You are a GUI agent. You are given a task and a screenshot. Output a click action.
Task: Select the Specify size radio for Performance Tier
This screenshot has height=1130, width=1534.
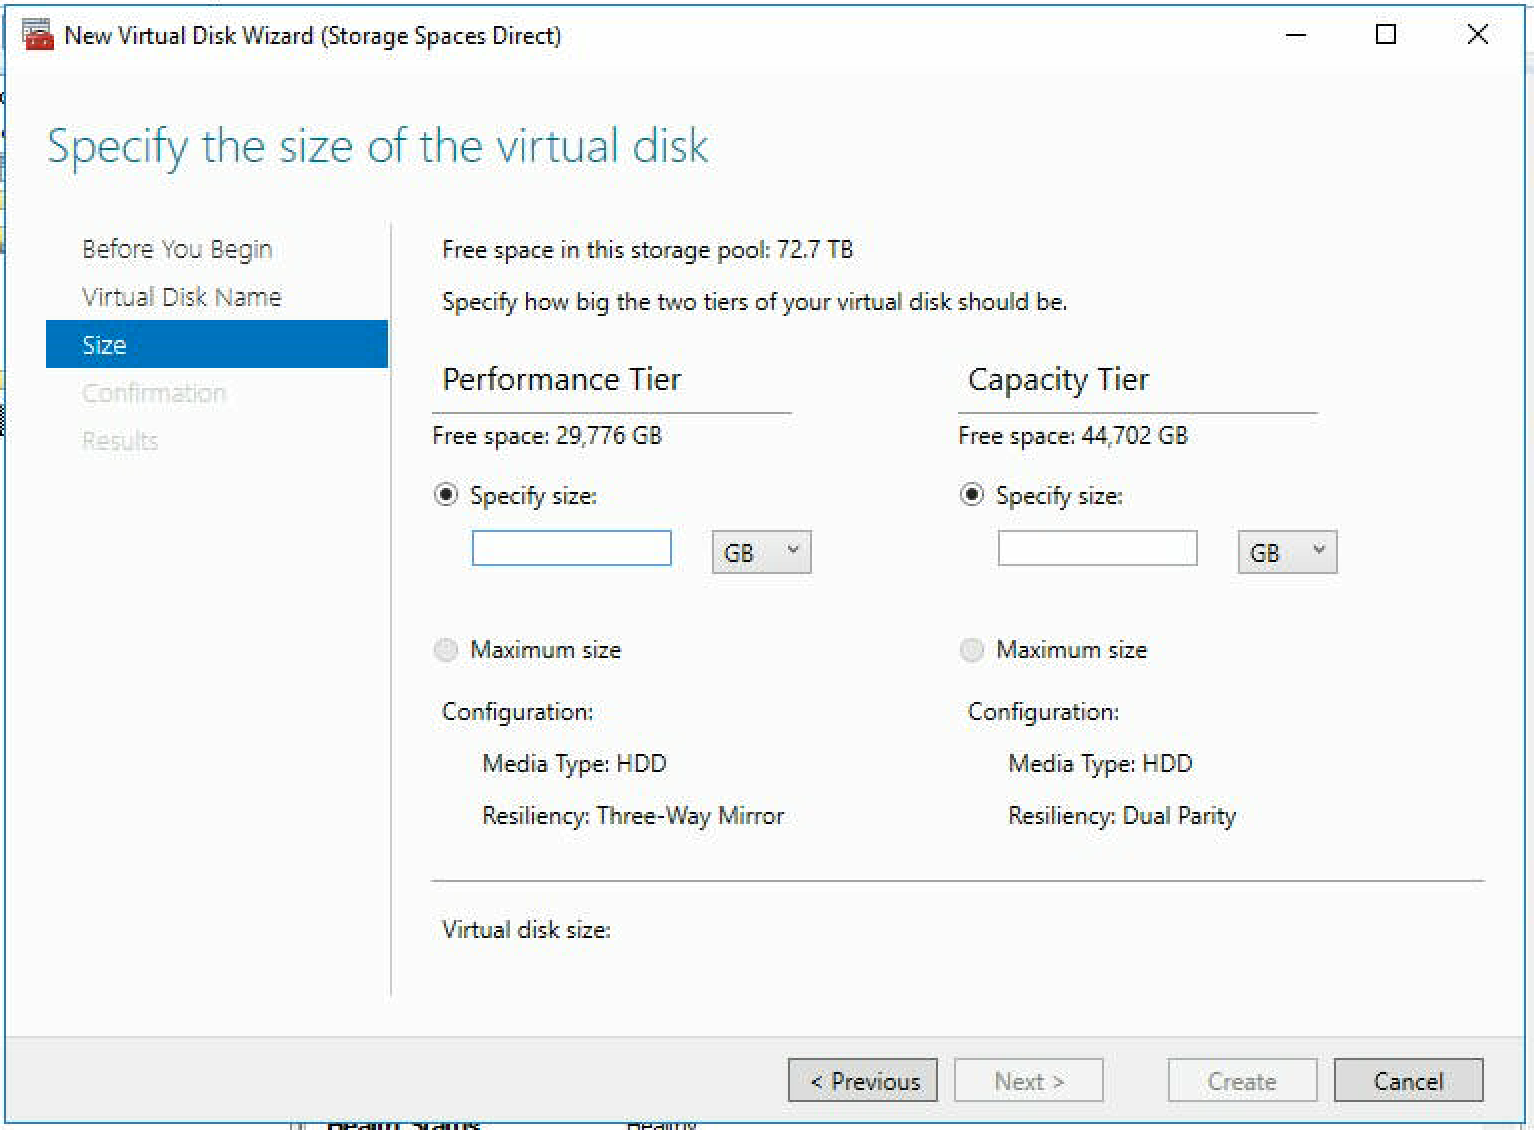[x=446, y=494]
